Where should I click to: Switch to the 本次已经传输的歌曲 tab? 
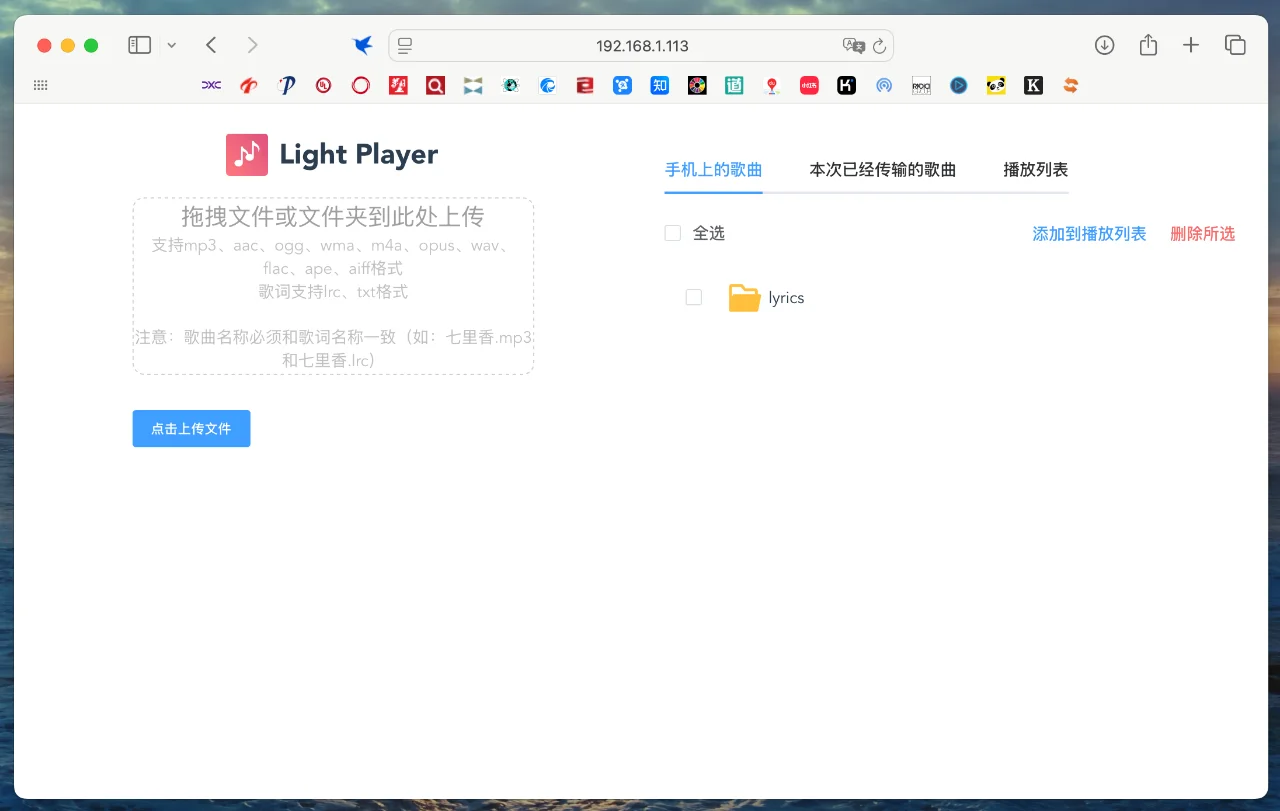(x=883, y=169)
